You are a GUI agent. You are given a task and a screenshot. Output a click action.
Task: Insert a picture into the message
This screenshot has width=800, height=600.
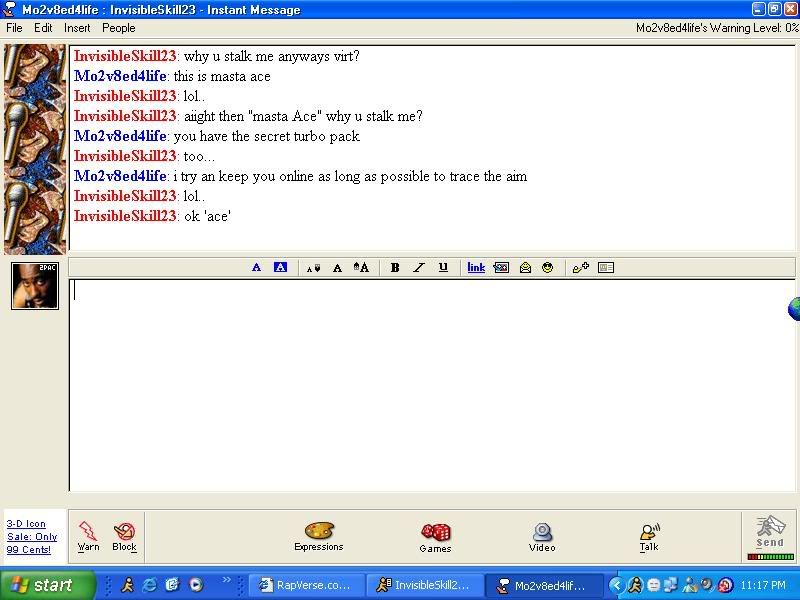coord(501,267)
